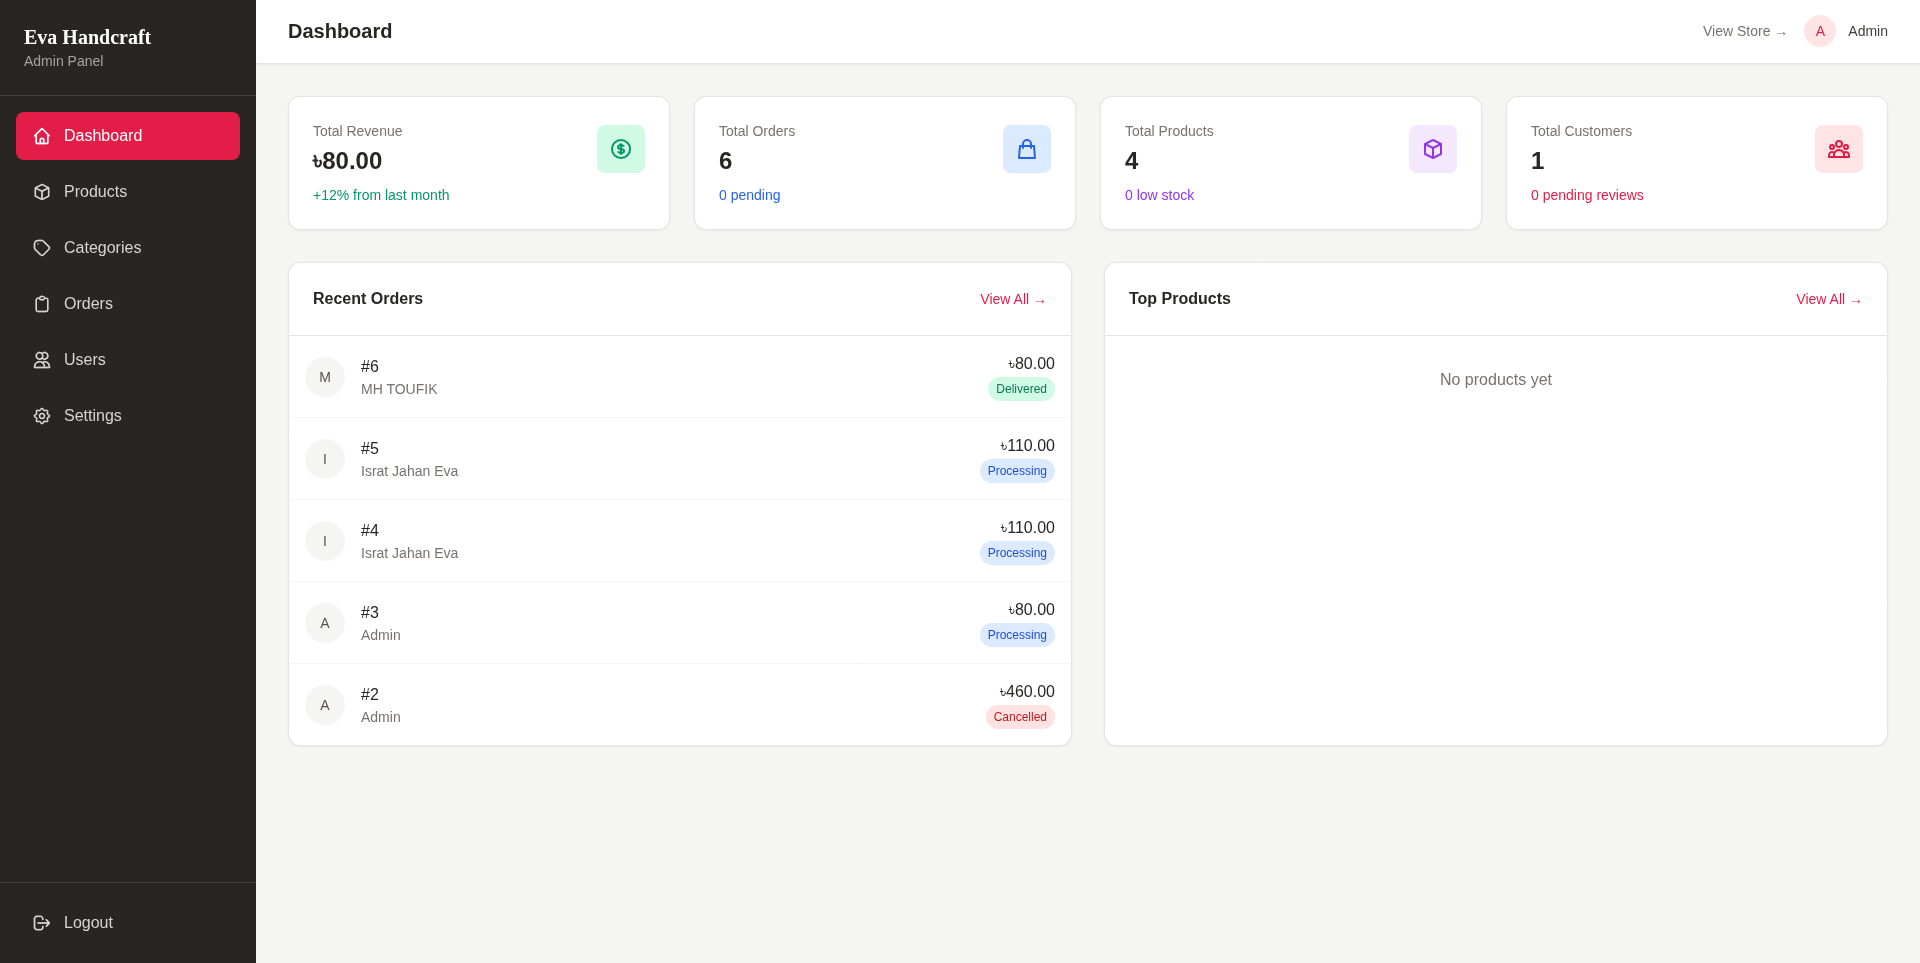This screenshot has width=1920, height=963.
Task: Click the Products box icon in sidebar
Action: click(42, 192)
